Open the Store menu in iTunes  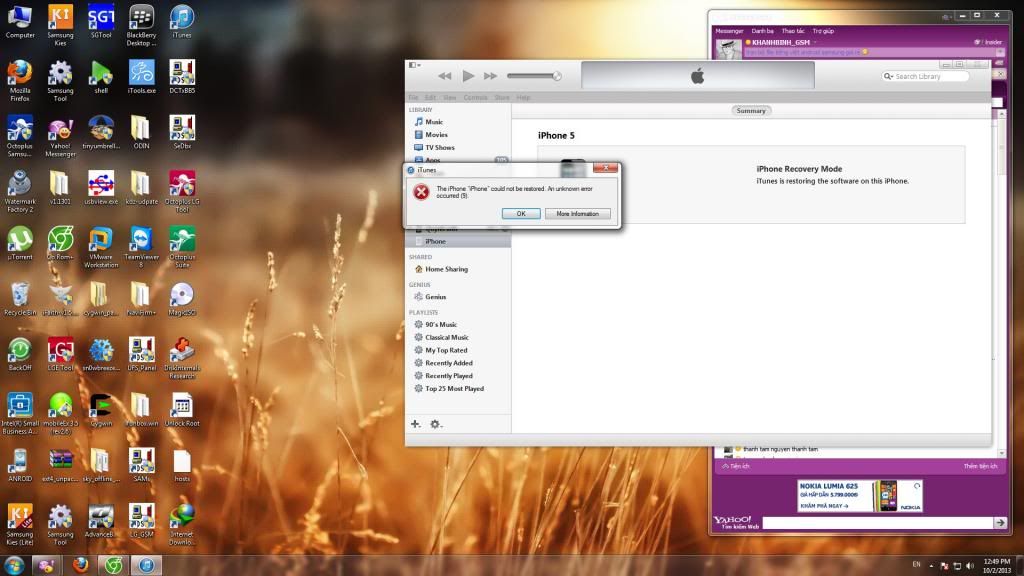(502, 97)
